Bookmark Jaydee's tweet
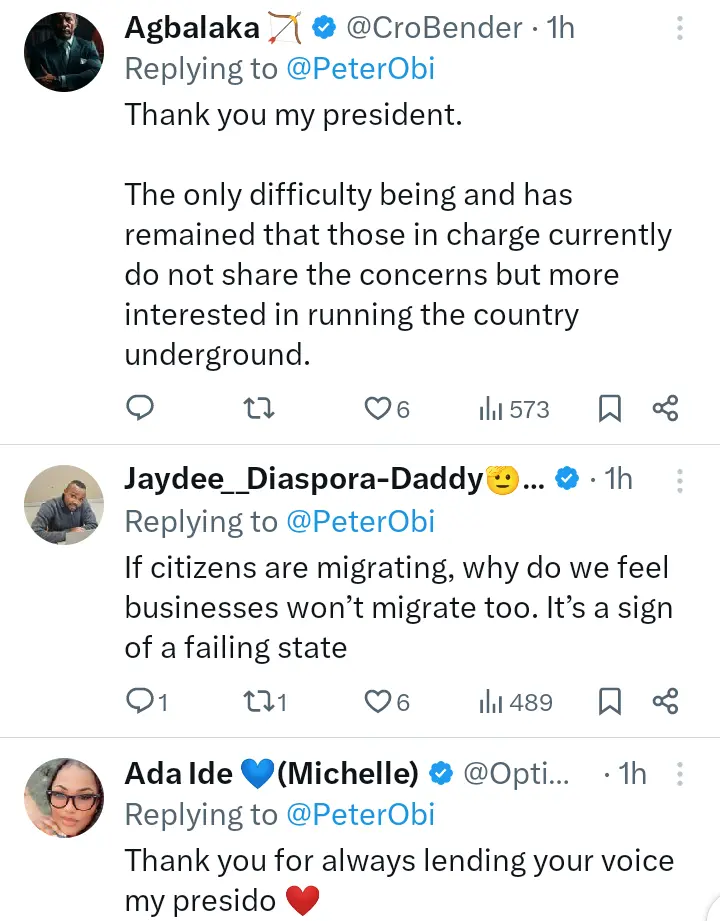Screen dimensions: 720x921 point(610,702)
